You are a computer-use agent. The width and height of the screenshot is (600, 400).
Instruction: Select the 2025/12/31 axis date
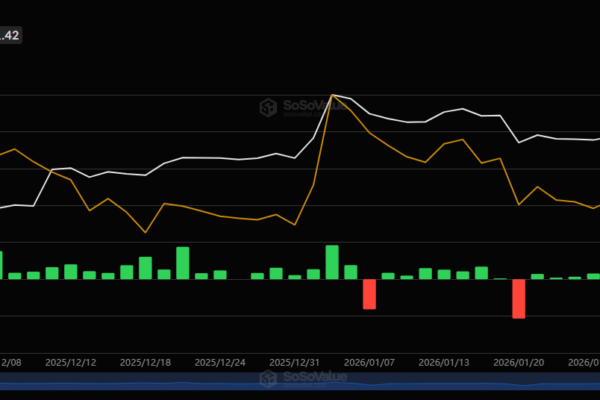point(295,363)
